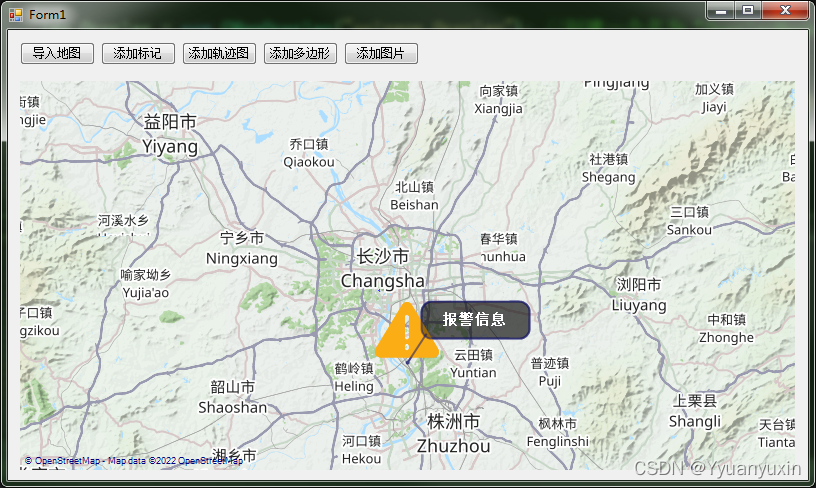This screenshot has width=816, height=488.
Task: Click the 社港镇 Shegang map label
Action: point(608,168)
